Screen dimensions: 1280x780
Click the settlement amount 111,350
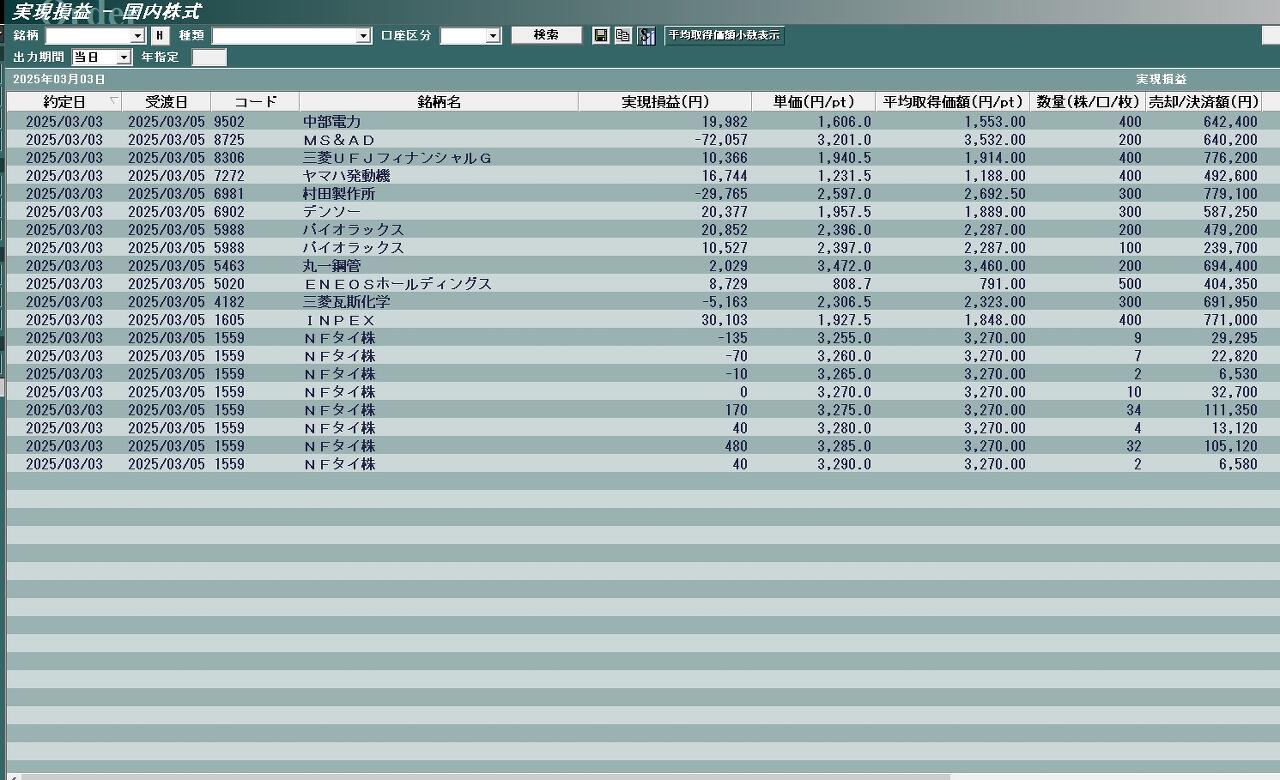(x=1231, y=410)
